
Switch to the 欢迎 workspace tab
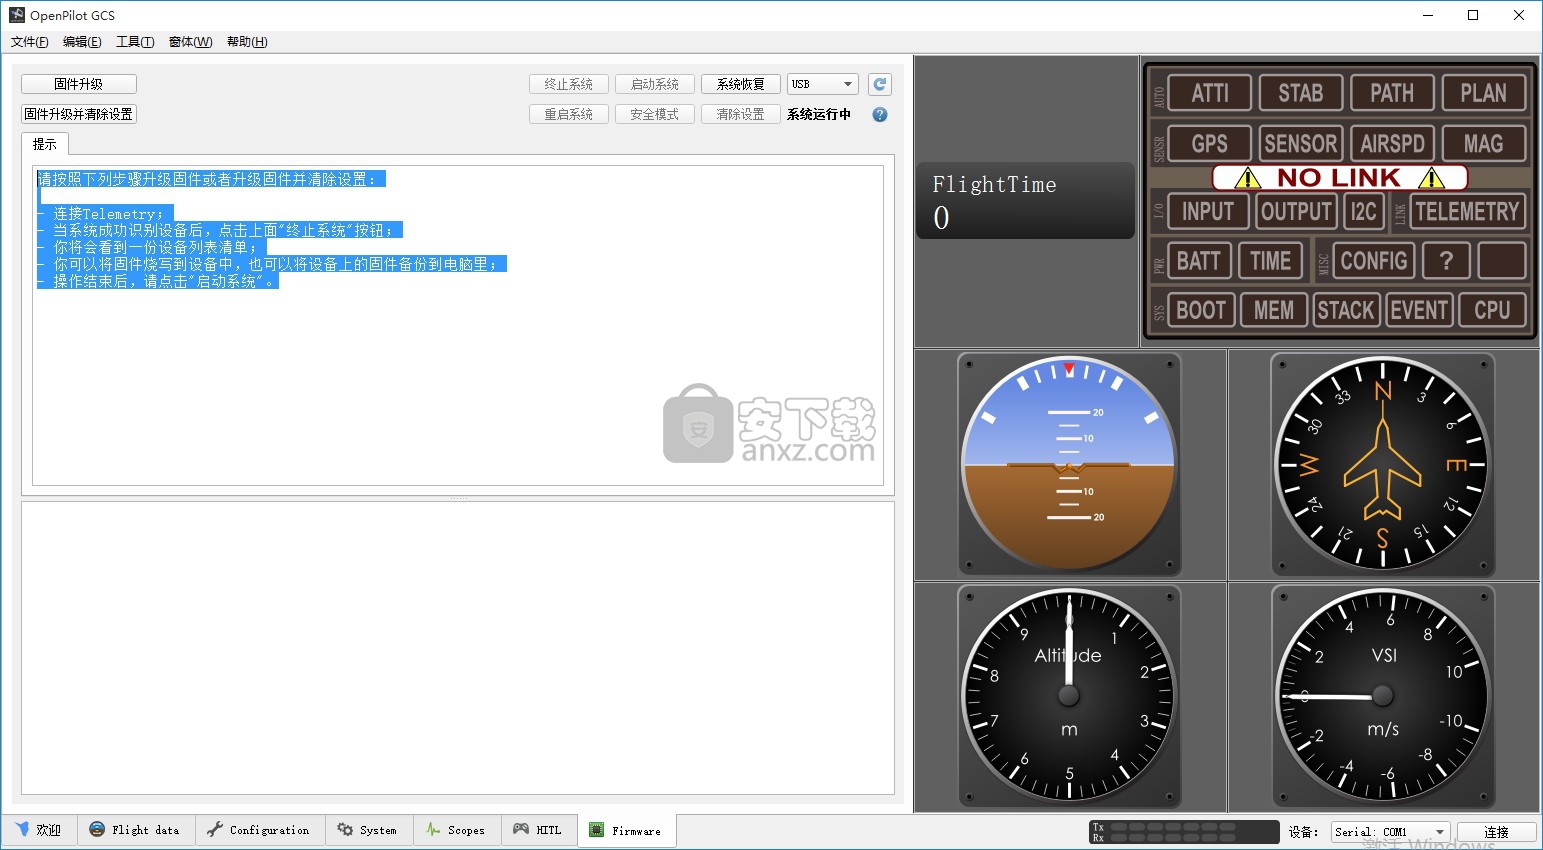(x=39, y=830)
